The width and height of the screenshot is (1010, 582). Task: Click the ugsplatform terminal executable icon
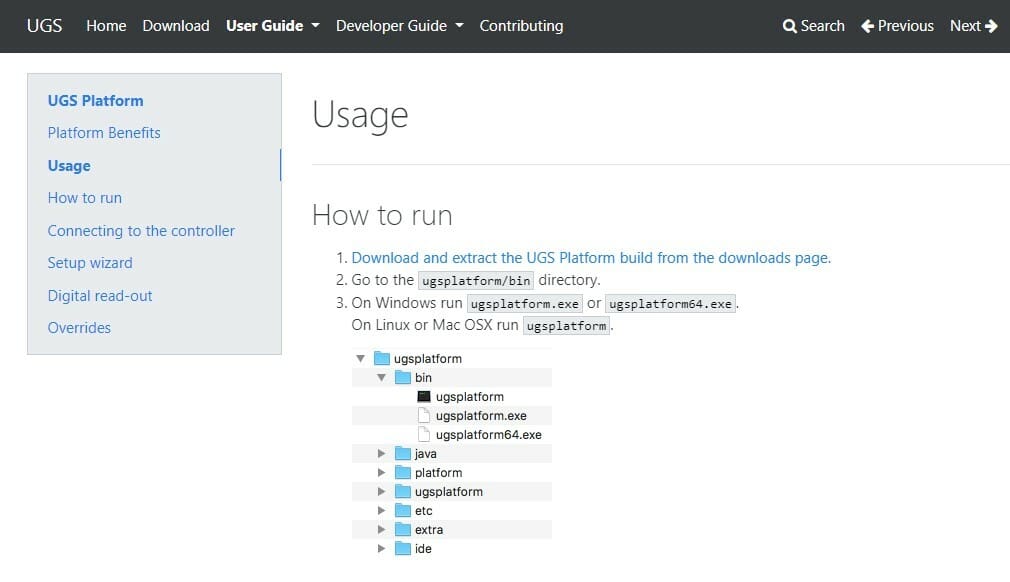click(424, 396)
